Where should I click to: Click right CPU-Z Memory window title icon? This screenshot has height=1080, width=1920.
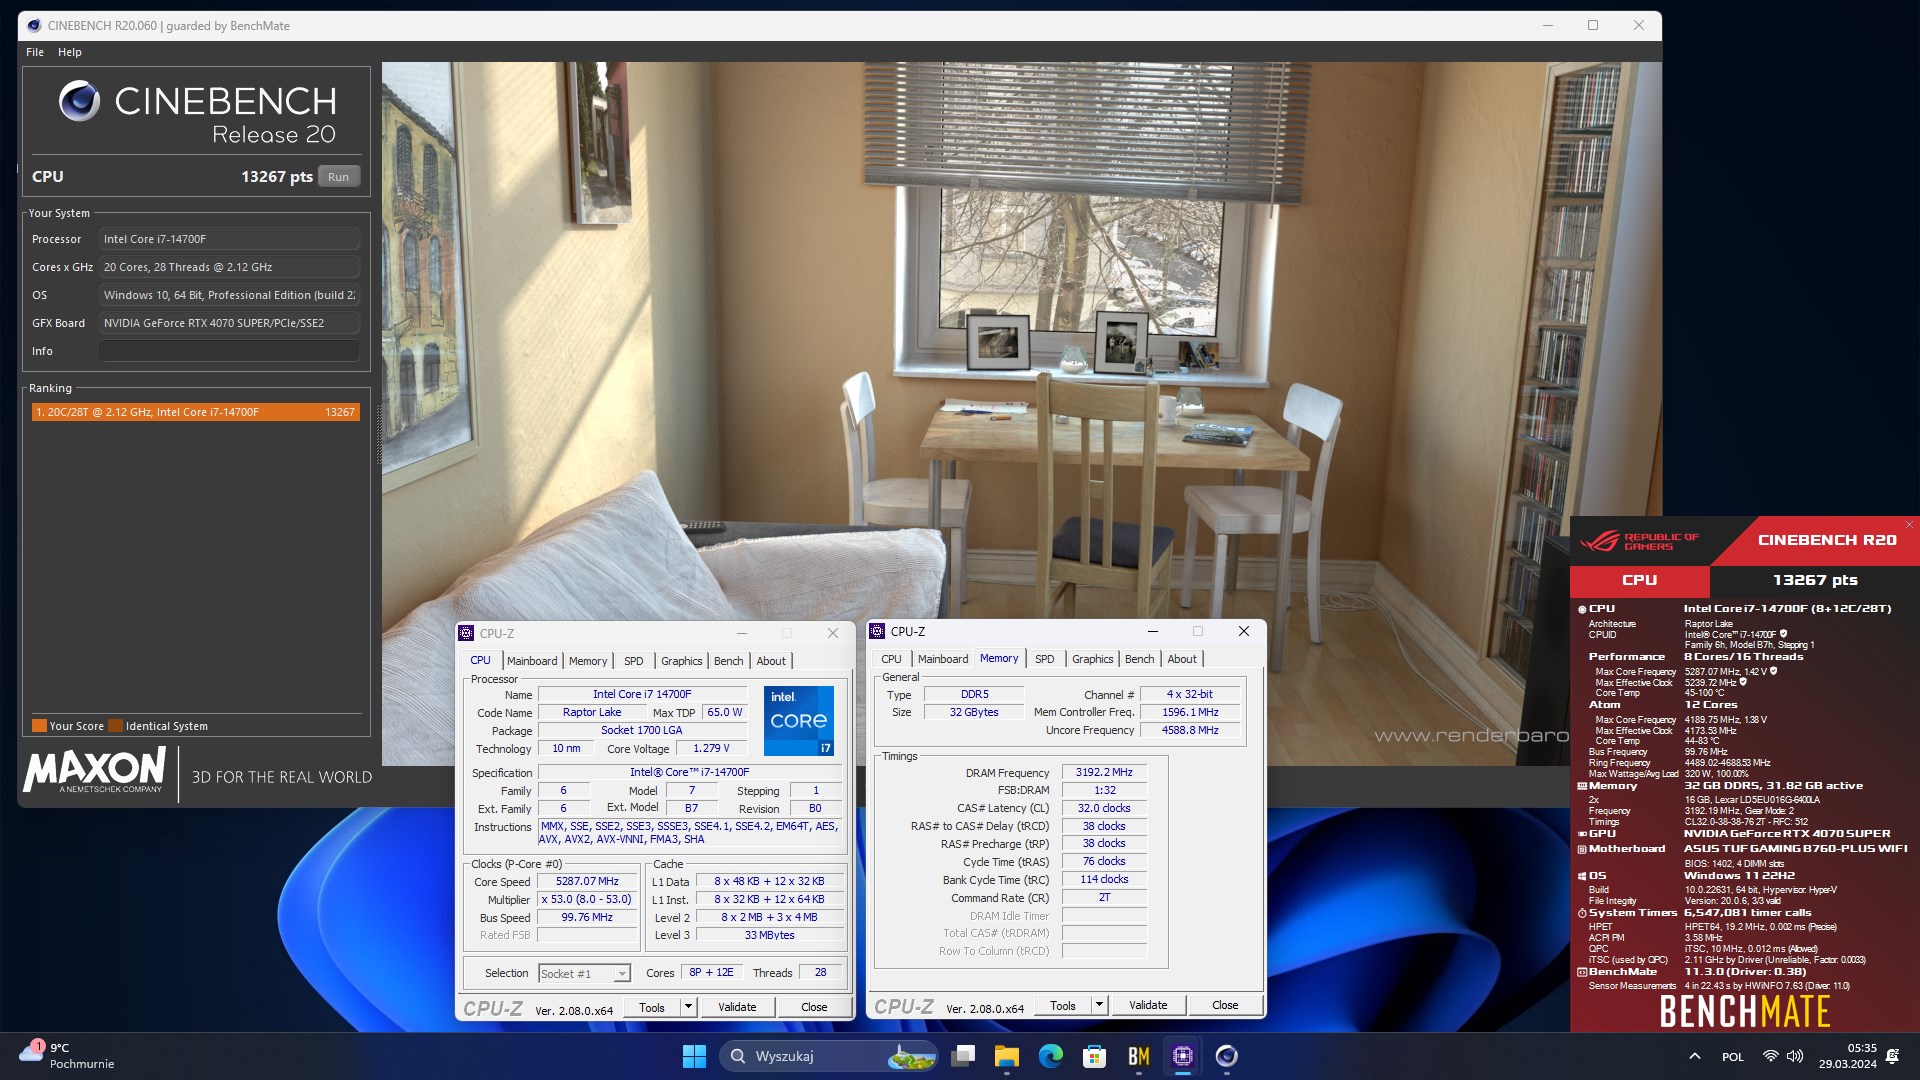pos(877,631)
